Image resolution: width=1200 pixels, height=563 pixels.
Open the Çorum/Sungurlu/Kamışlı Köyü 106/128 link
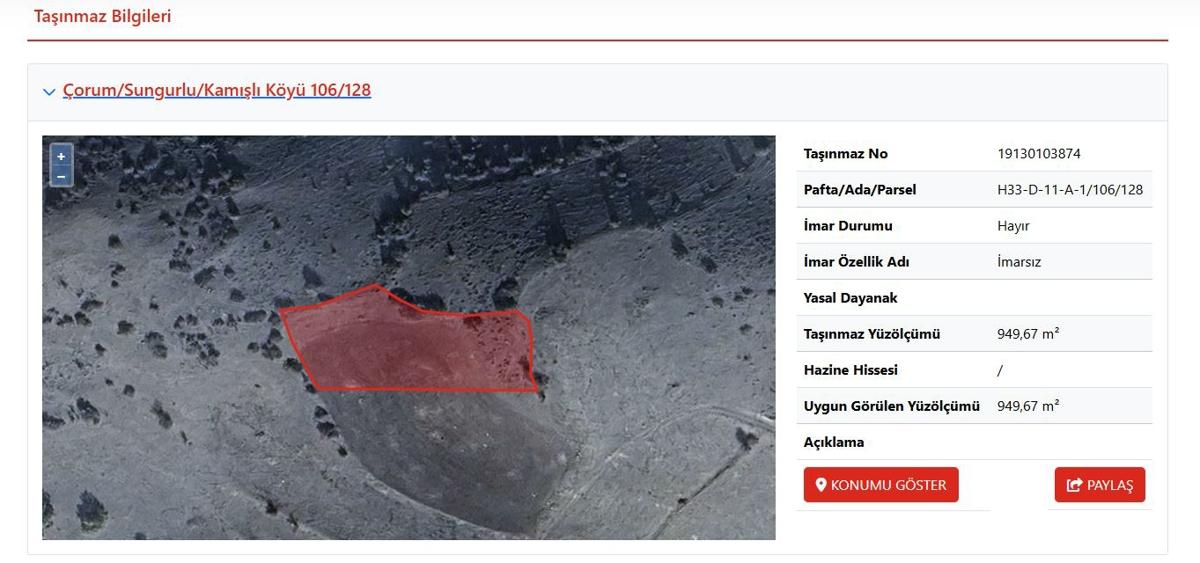point(217,90)
